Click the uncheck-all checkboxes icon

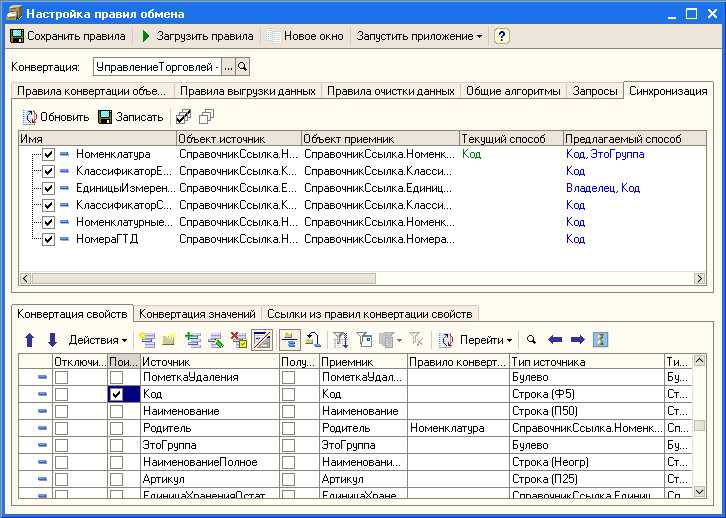pyautogui.click(x=206, y=117)
